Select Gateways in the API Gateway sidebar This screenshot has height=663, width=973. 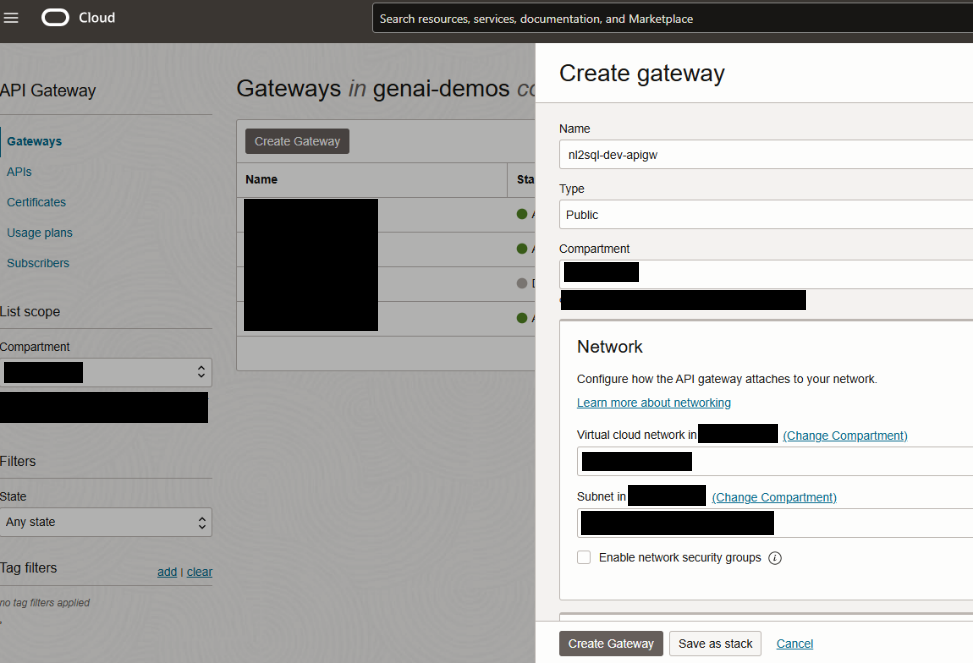click(x=35, y=141)
